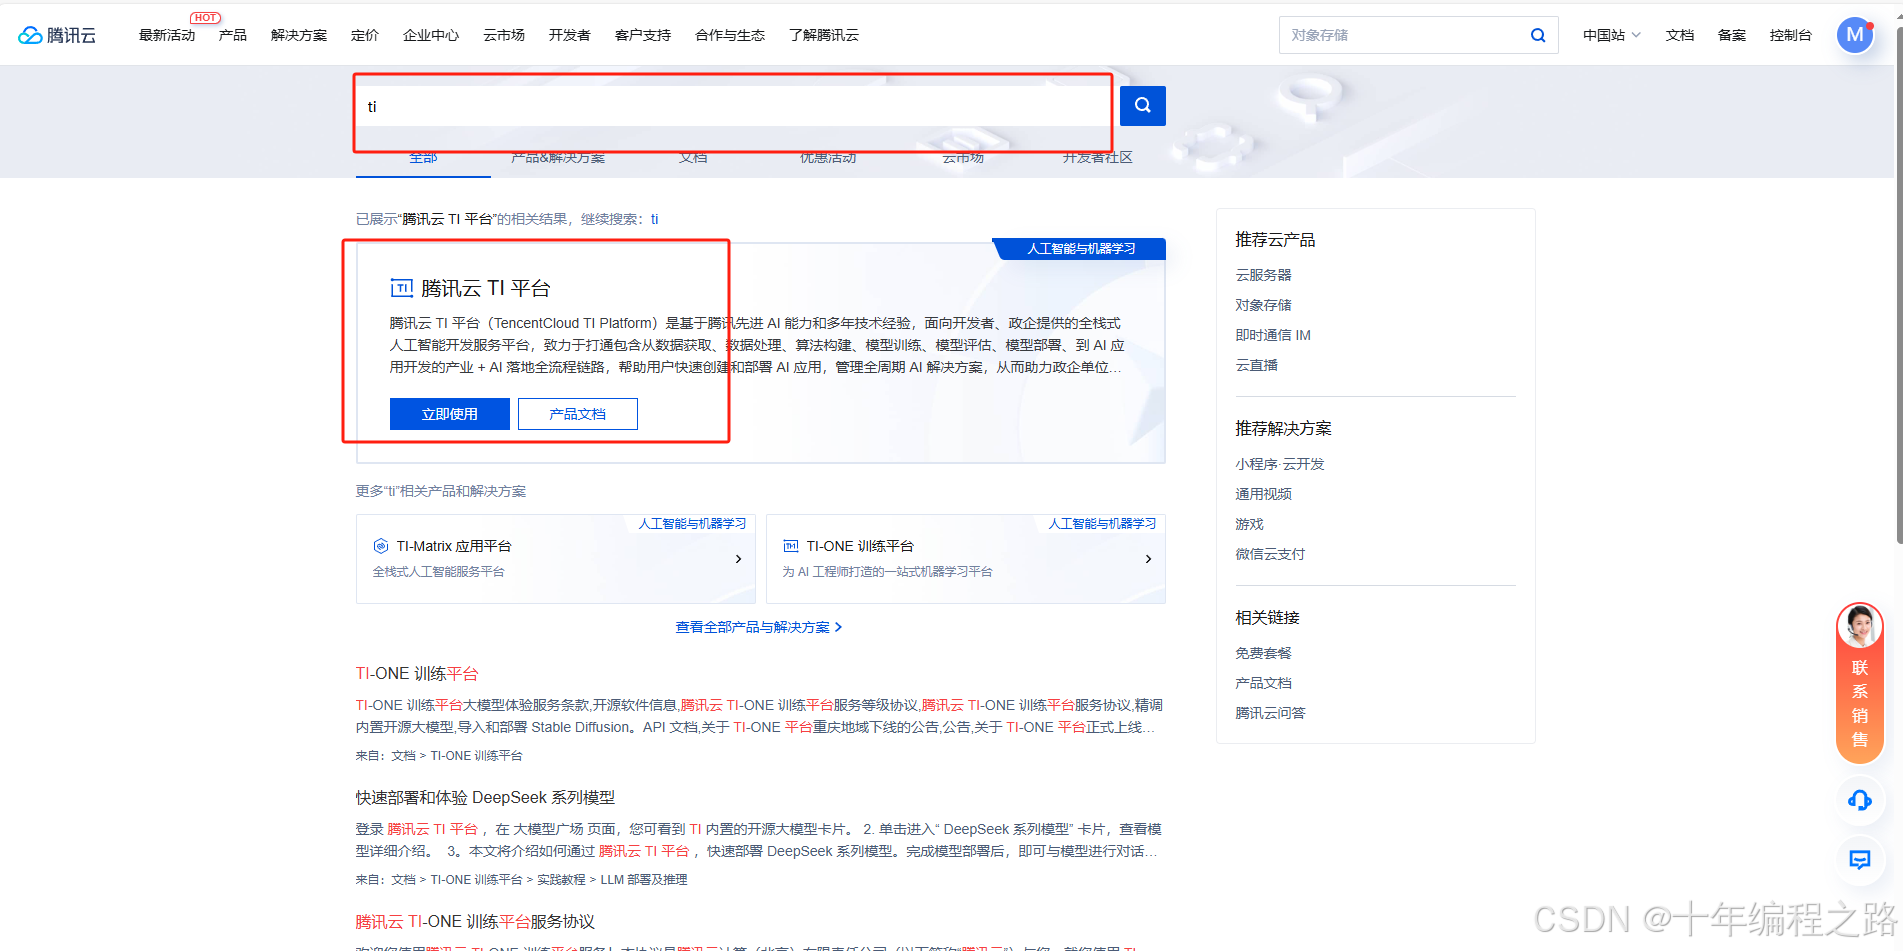This screenshot has width=1903, height=951.
Task: Open 客户支持 menu
Action: coord(643,35)
